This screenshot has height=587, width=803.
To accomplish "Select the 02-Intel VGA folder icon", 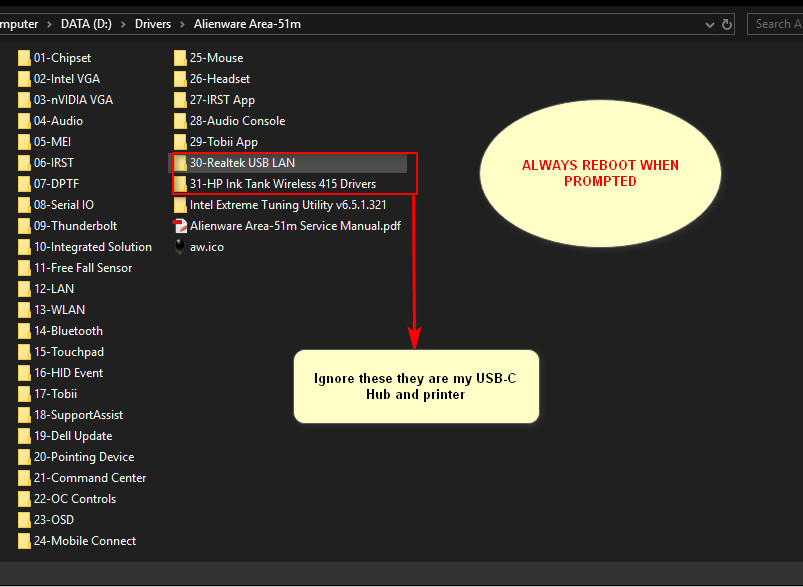I will (x=24, y=79).
